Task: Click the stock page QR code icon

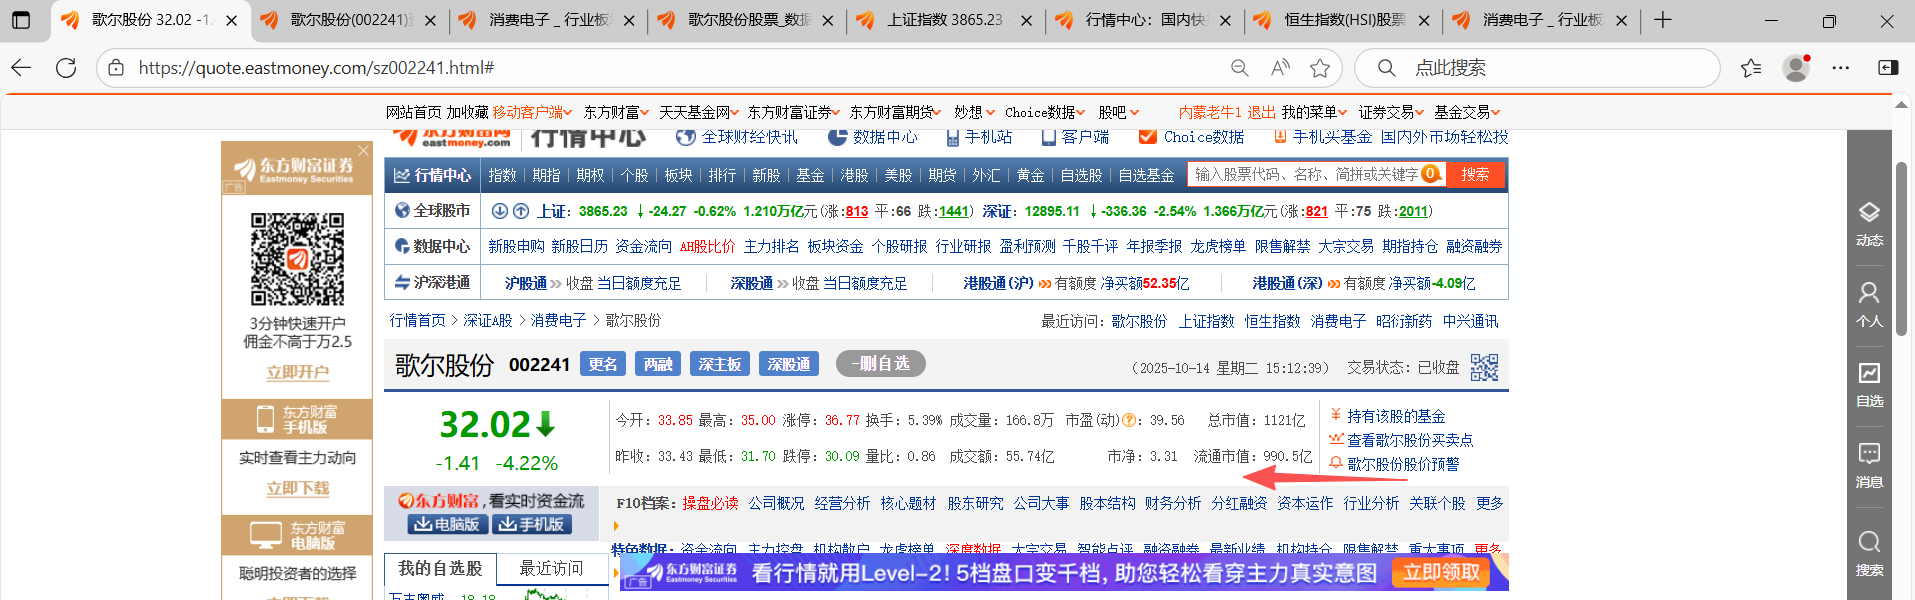Action: click(x=1484, y=367)
